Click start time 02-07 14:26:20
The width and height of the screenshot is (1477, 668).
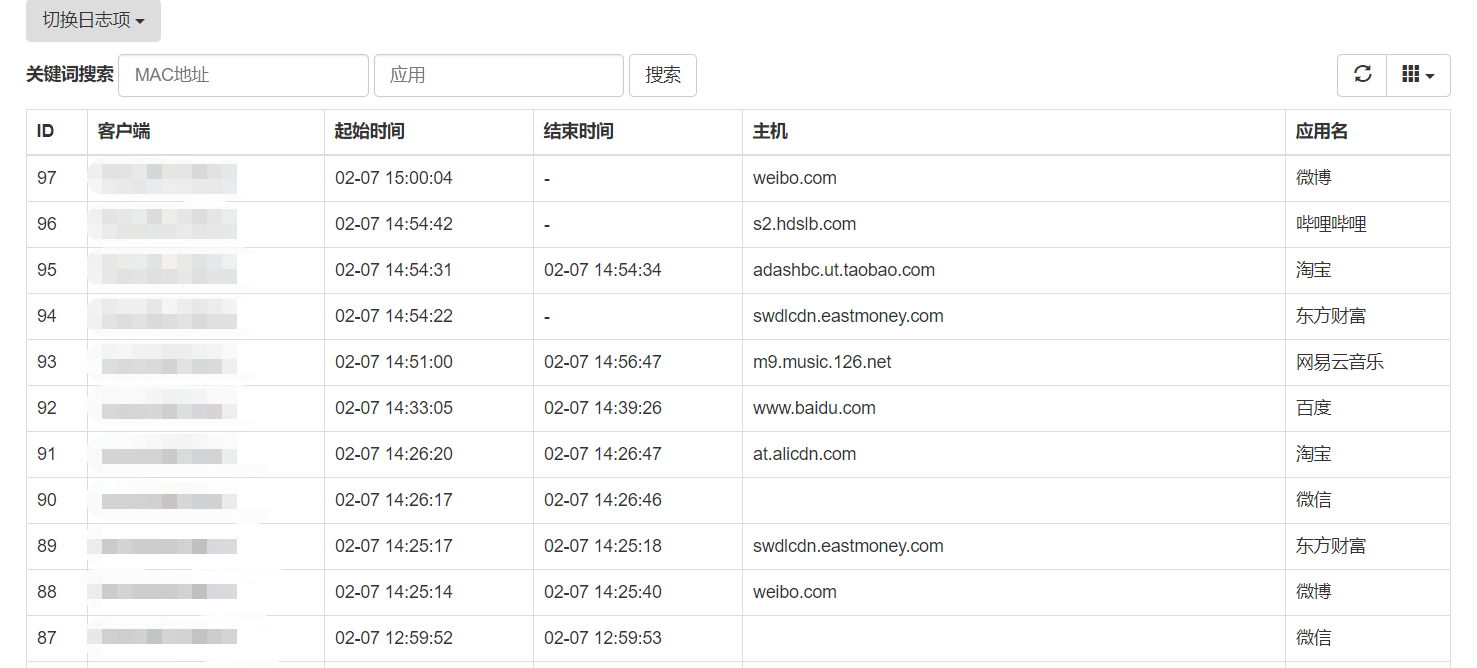coord(394,454)
